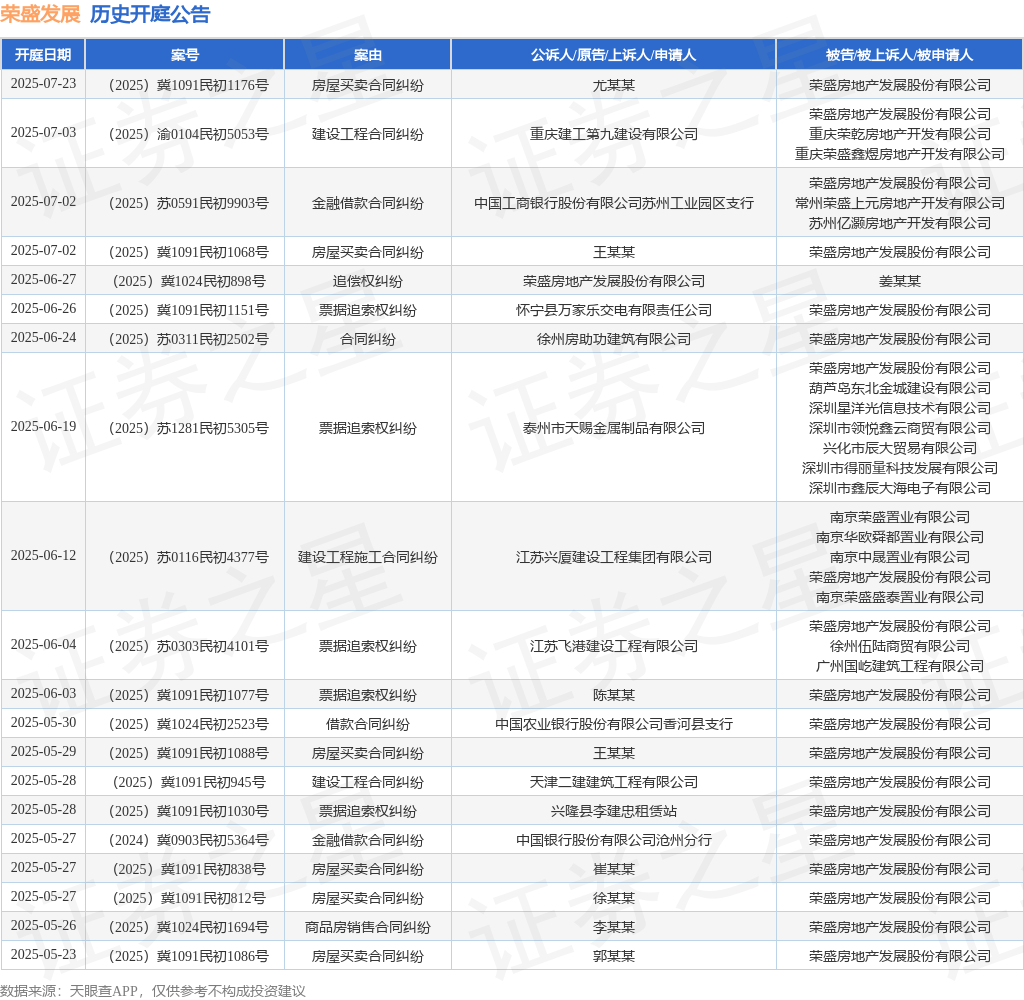
Task: Click plaintiff '徐州房助功建筑有限公司'
Action: click(x=613, y=339)
